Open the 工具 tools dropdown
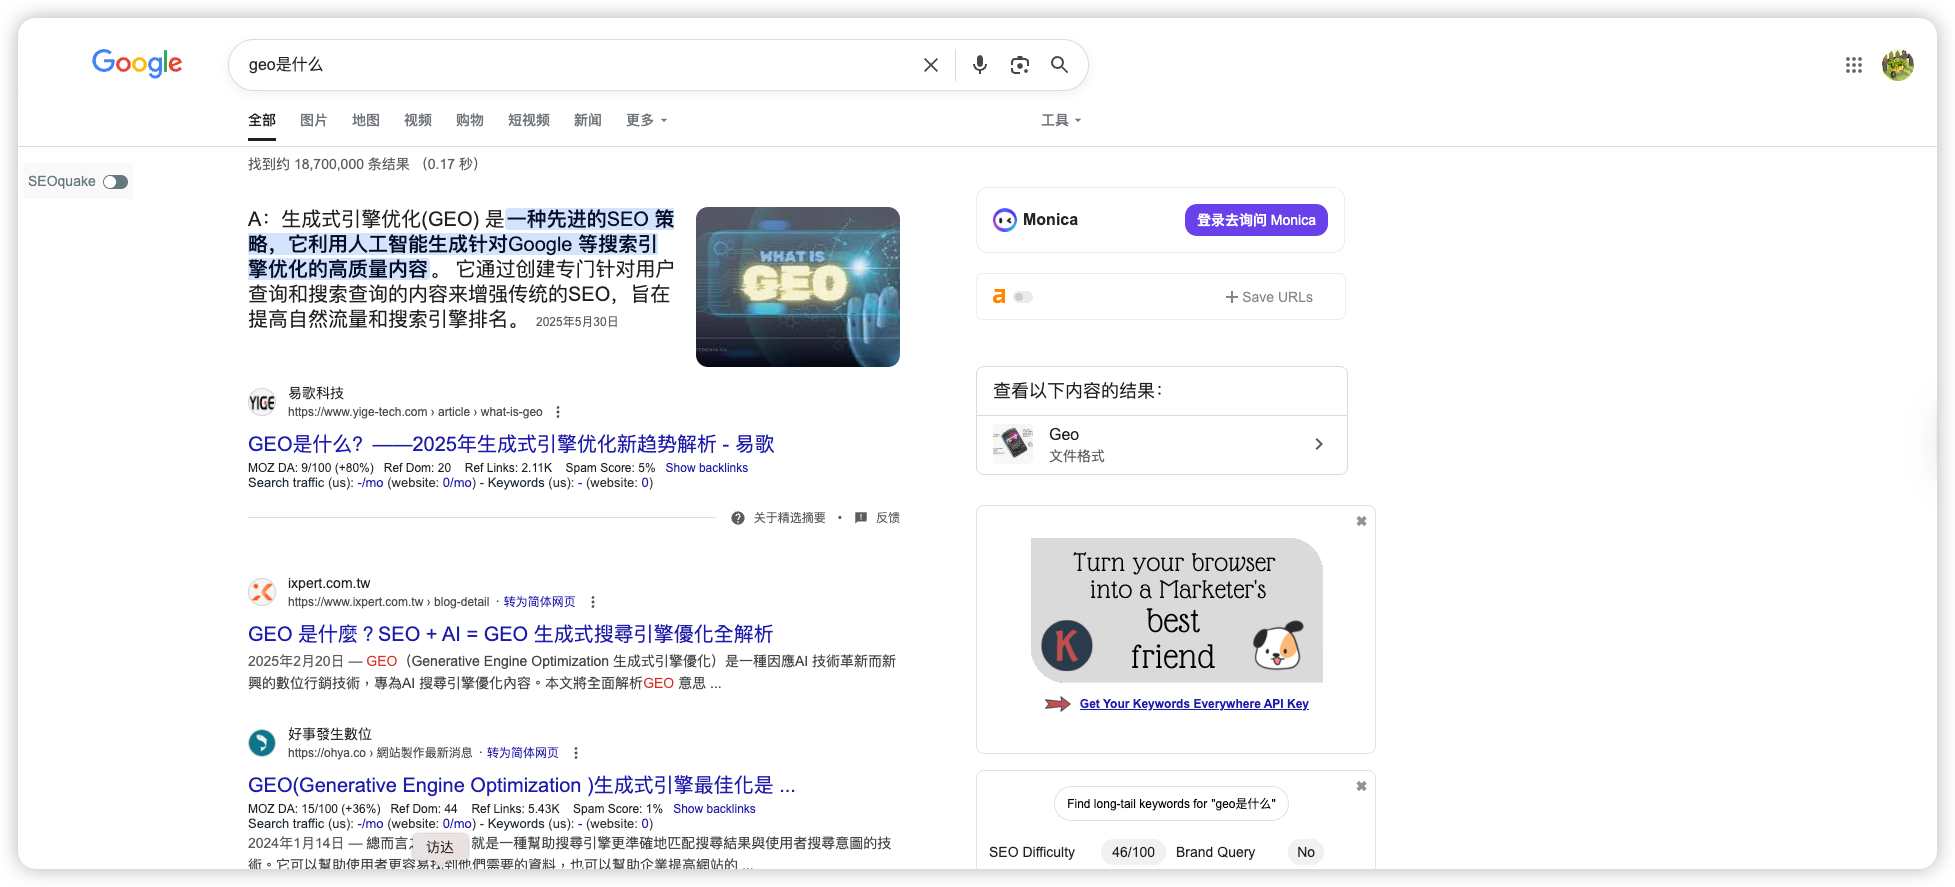 coord(1061,120)
